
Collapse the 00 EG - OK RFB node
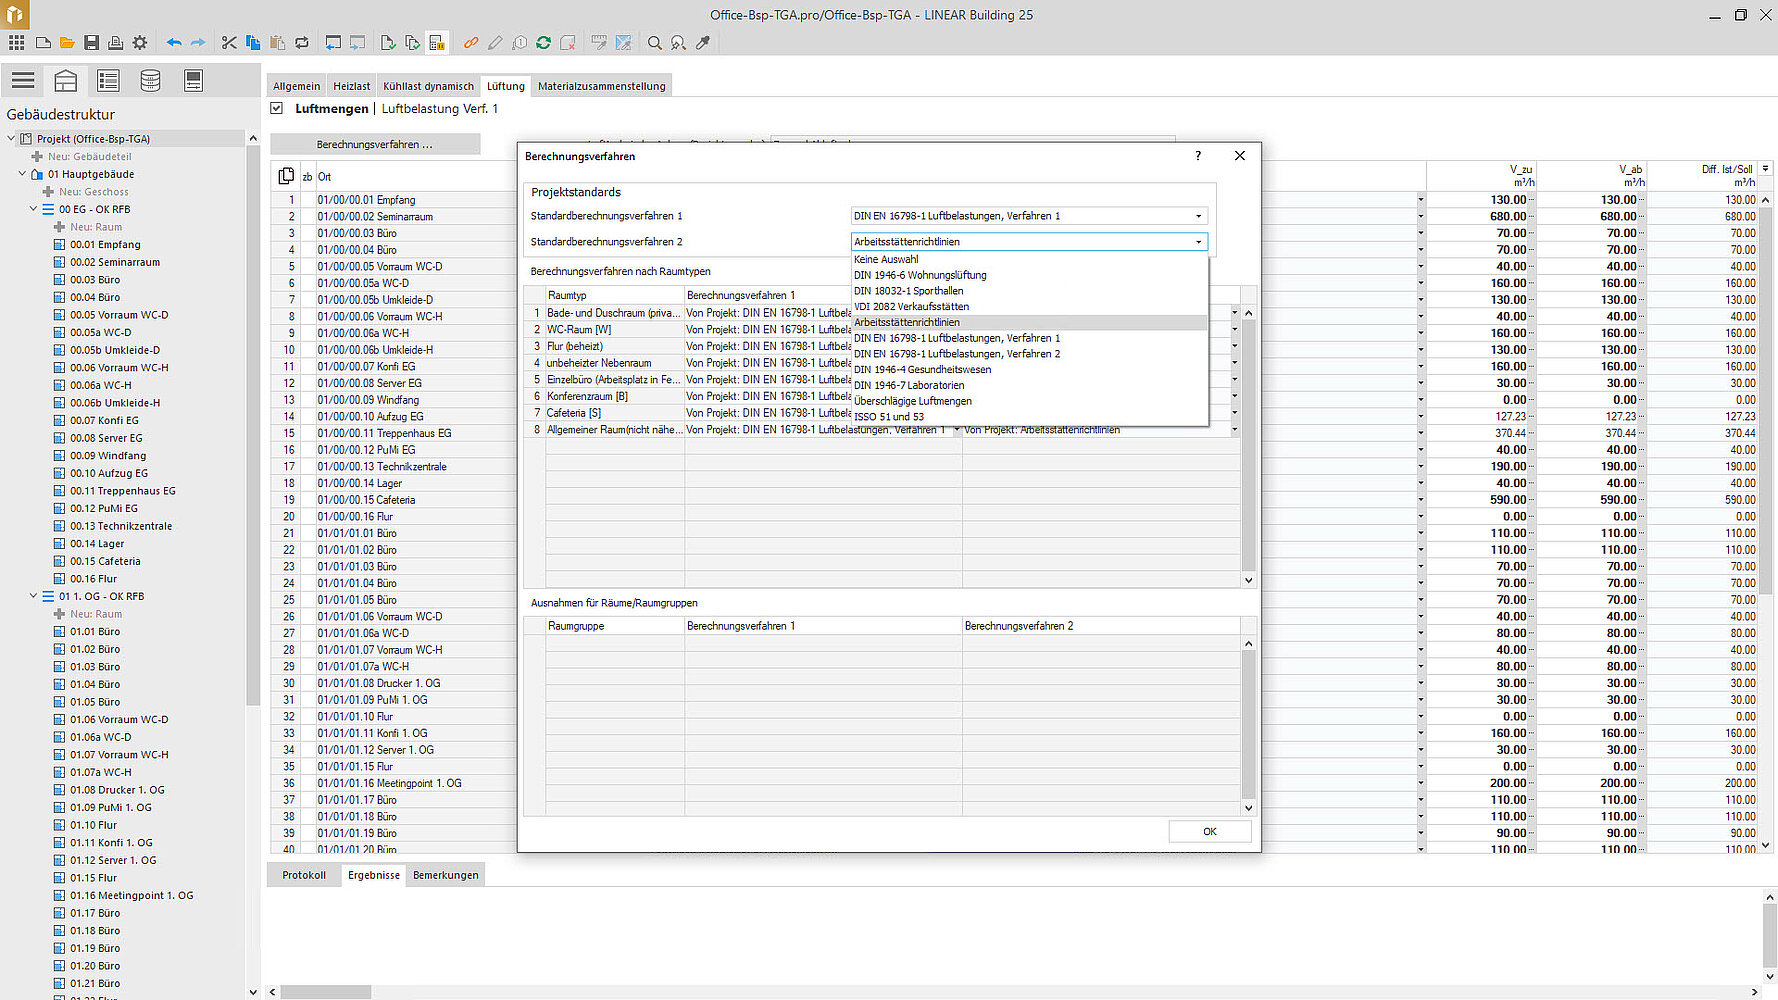click(33, 209)
